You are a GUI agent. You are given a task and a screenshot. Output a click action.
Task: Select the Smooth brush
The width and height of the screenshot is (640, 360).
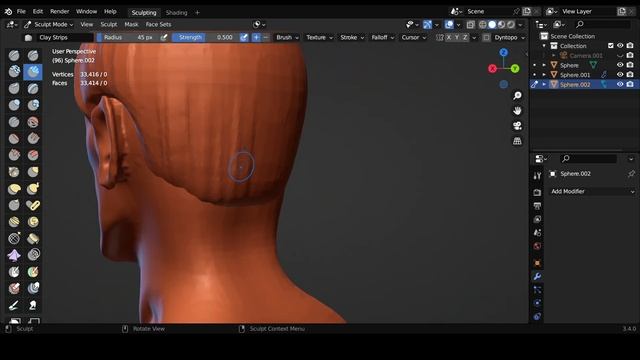coord(33,122)
